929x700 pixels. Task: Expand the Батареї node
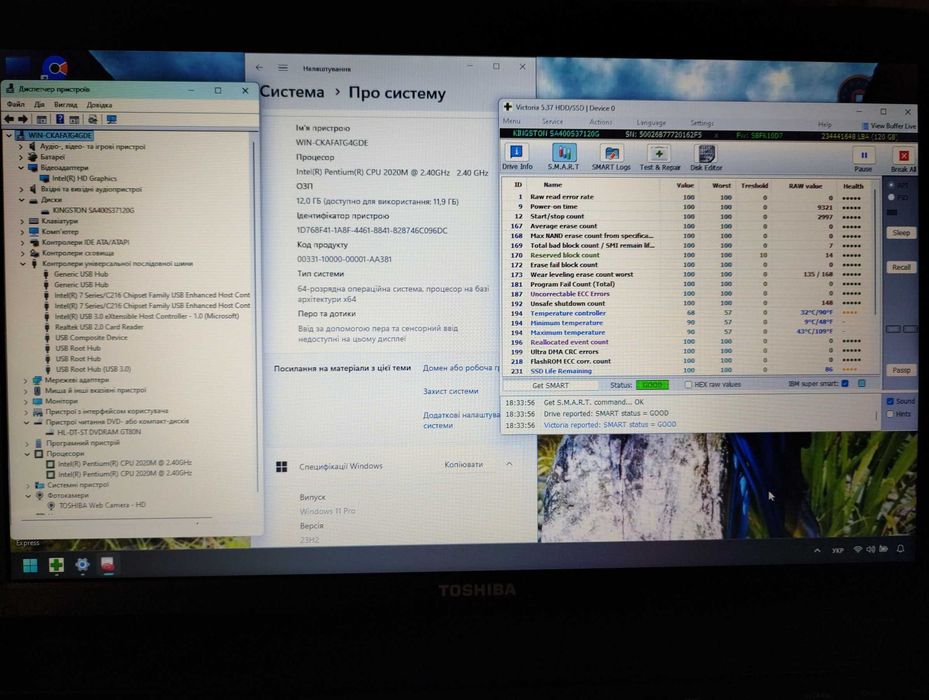click(x=21, y=157)
